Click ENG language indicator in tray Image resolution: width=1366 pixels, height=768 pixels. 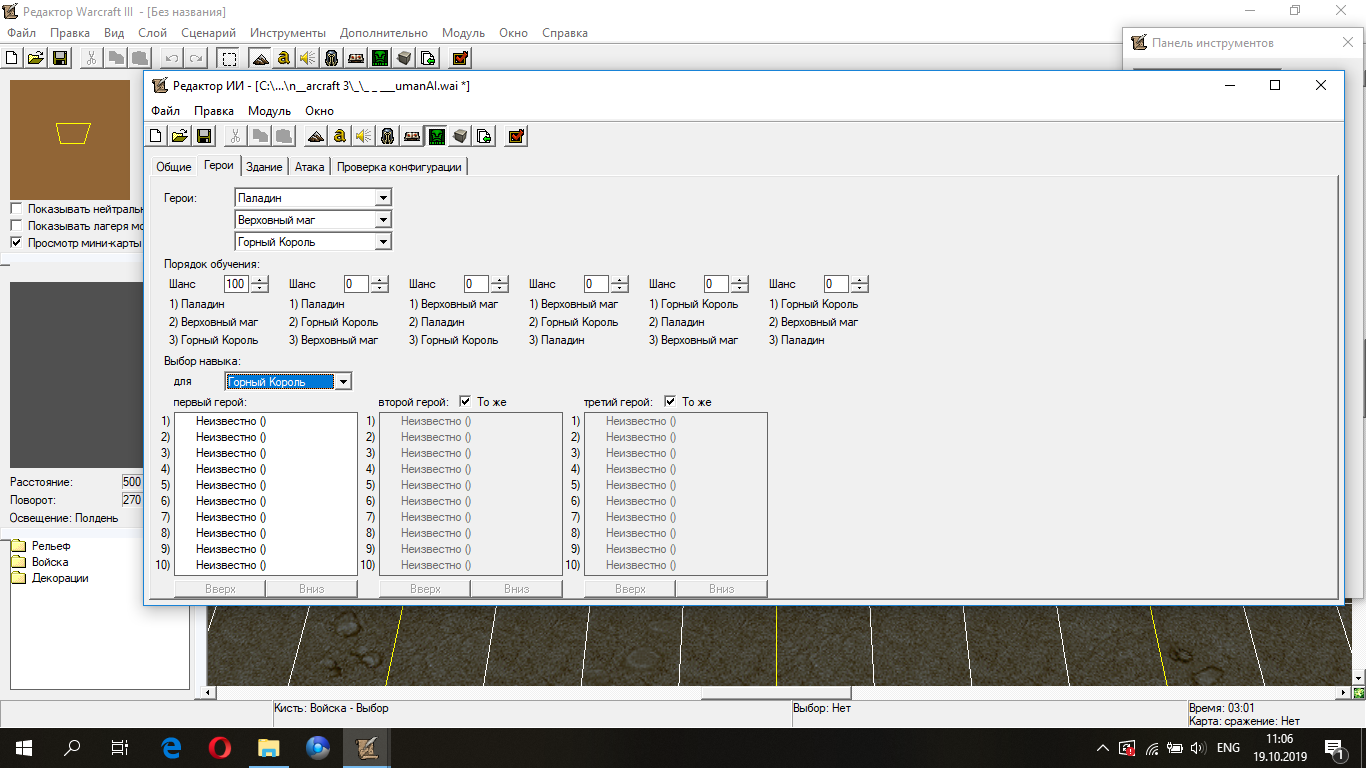point(1229,748)
